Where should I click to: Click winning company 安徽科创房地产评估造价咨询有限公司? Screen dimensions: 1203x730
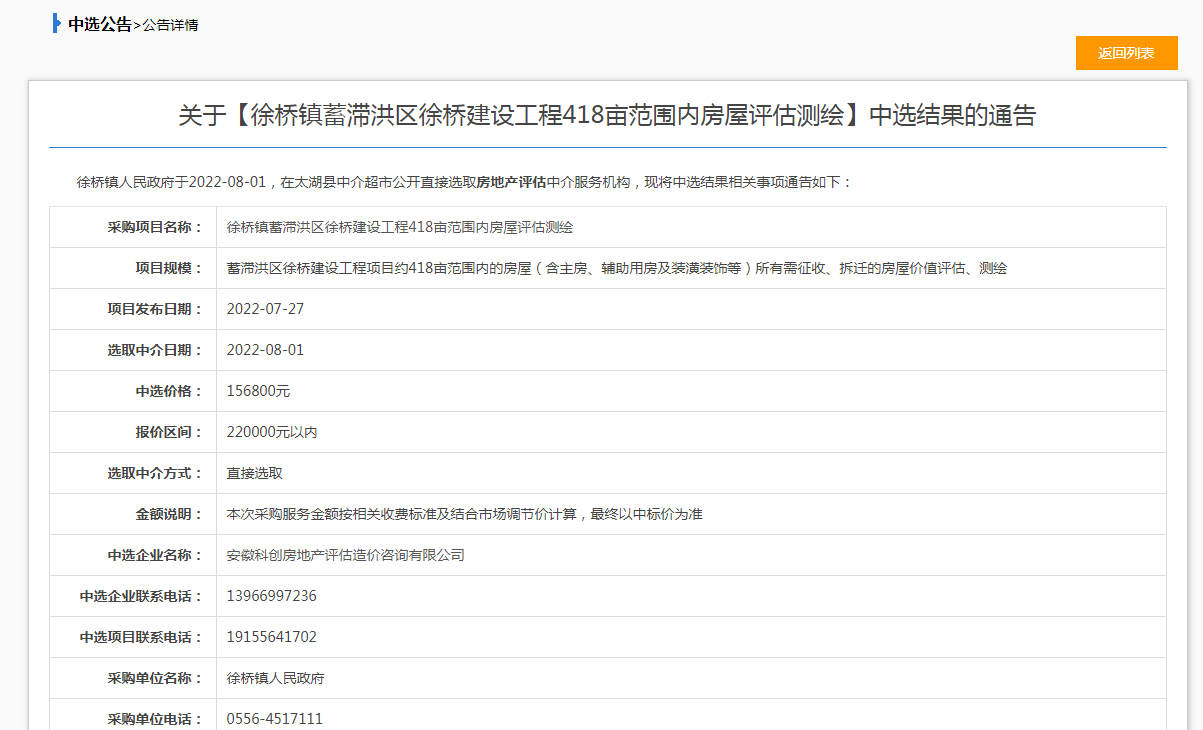(346, 554)
